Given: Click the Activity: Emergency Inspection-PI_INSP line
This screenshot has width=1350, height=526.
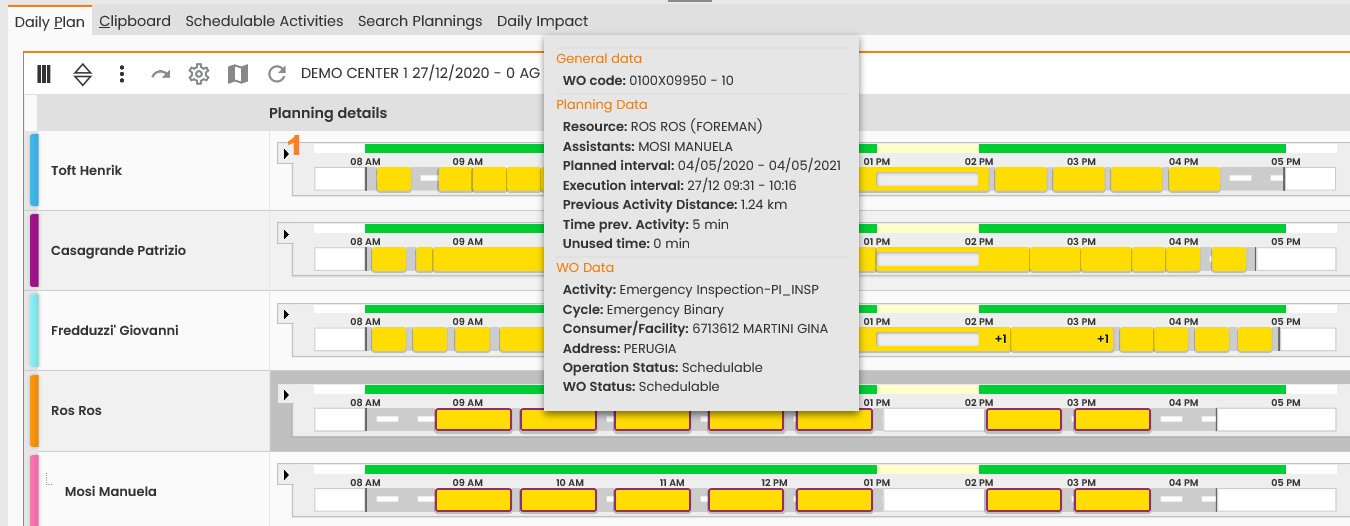Looking at the screenshot, I should pos(691,290).
